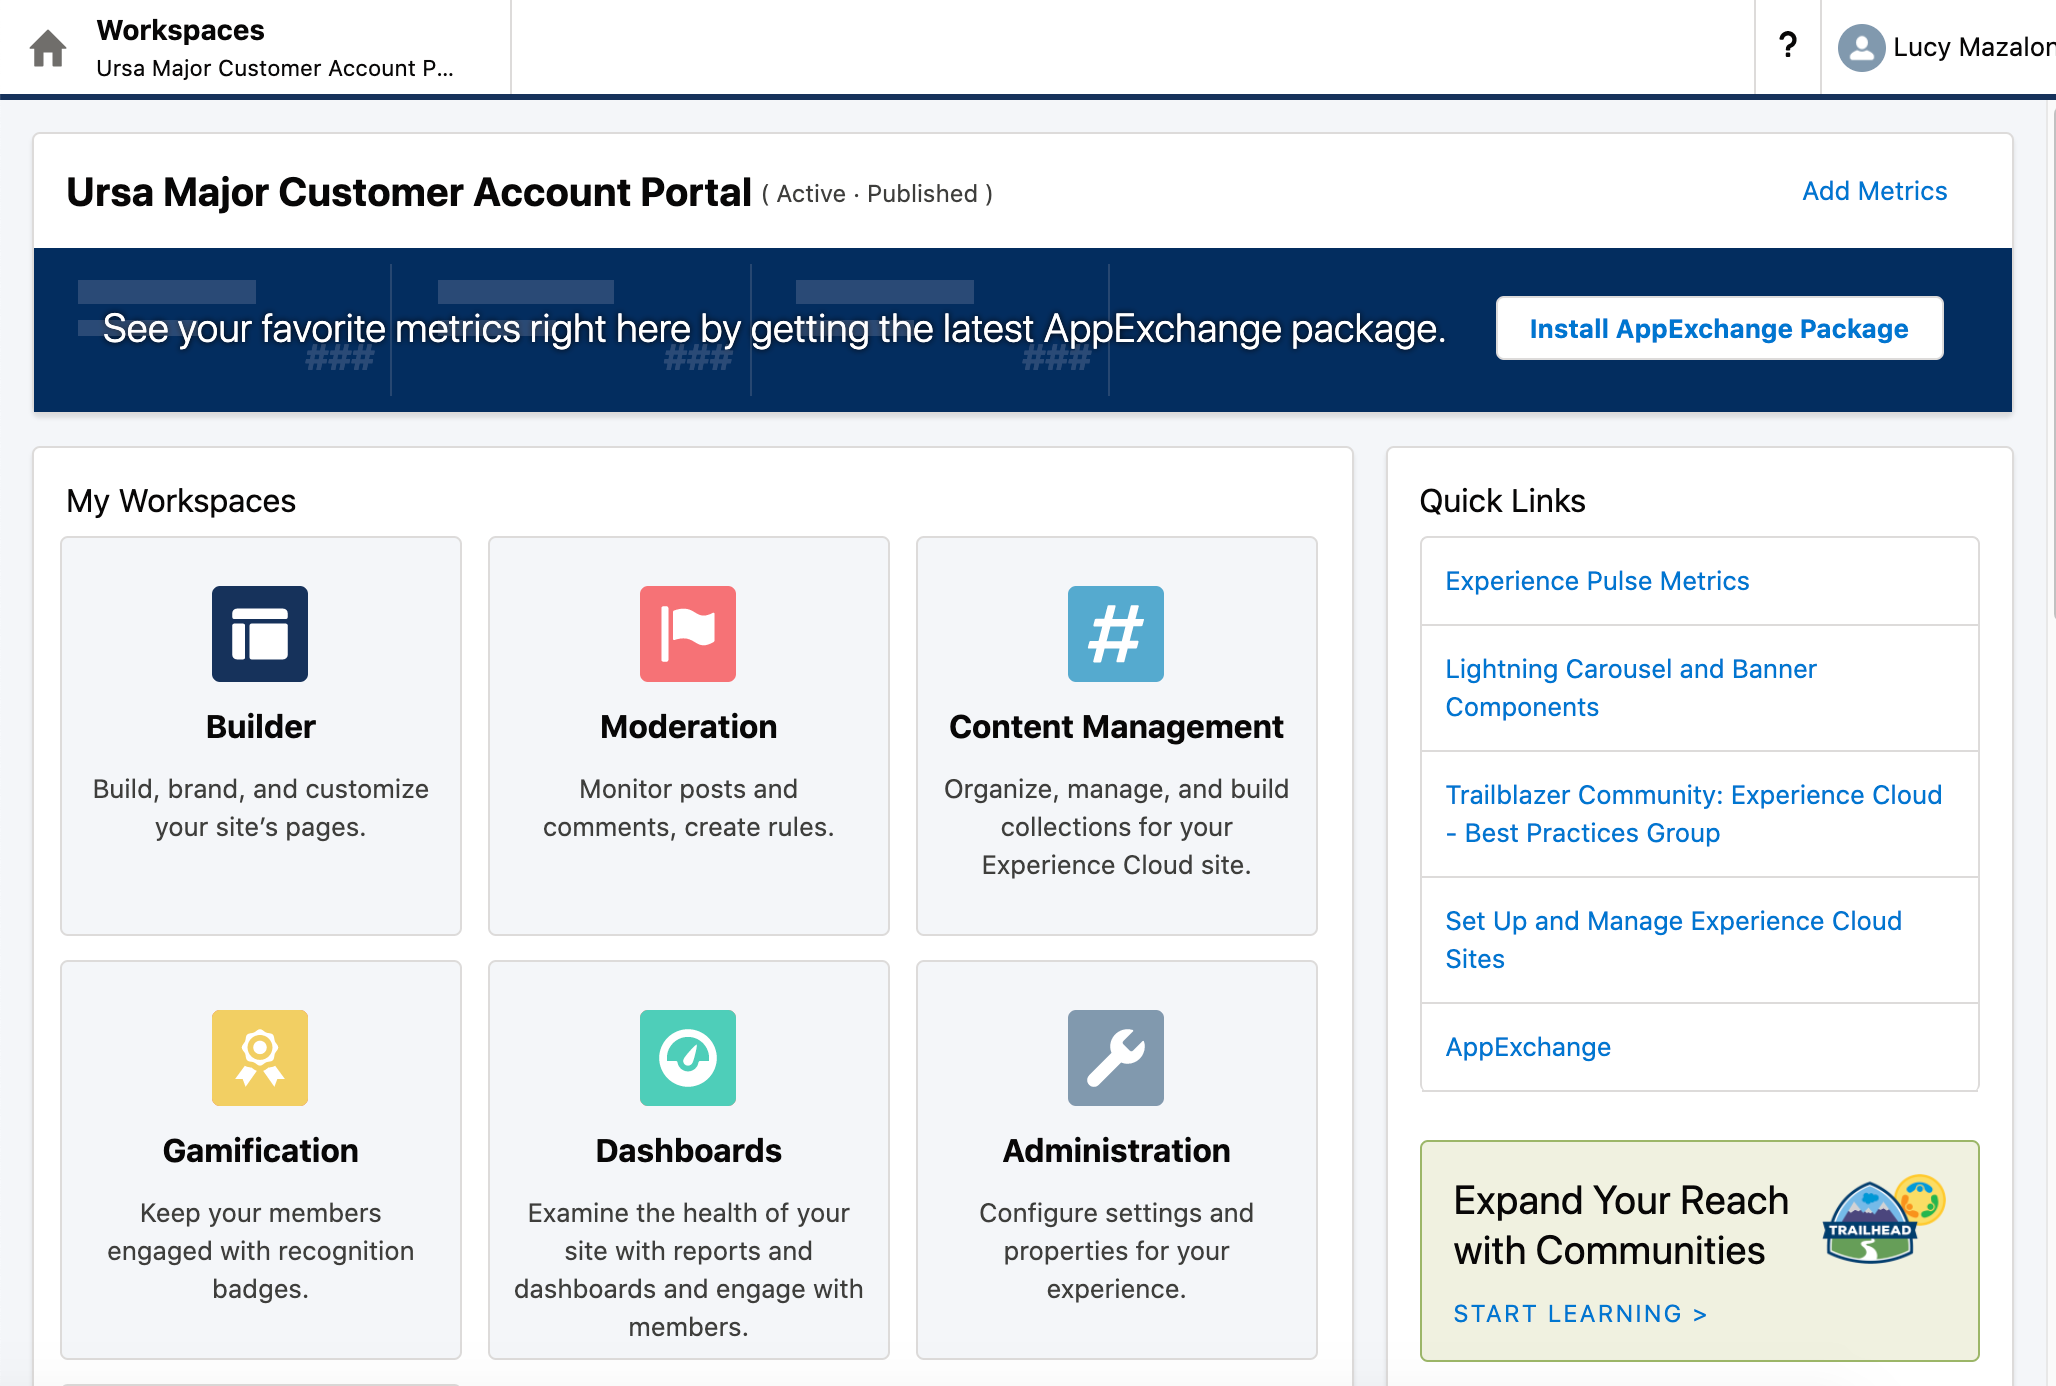
Task: Click START LEARNING in the Communities banner
Action: 1580,1314
